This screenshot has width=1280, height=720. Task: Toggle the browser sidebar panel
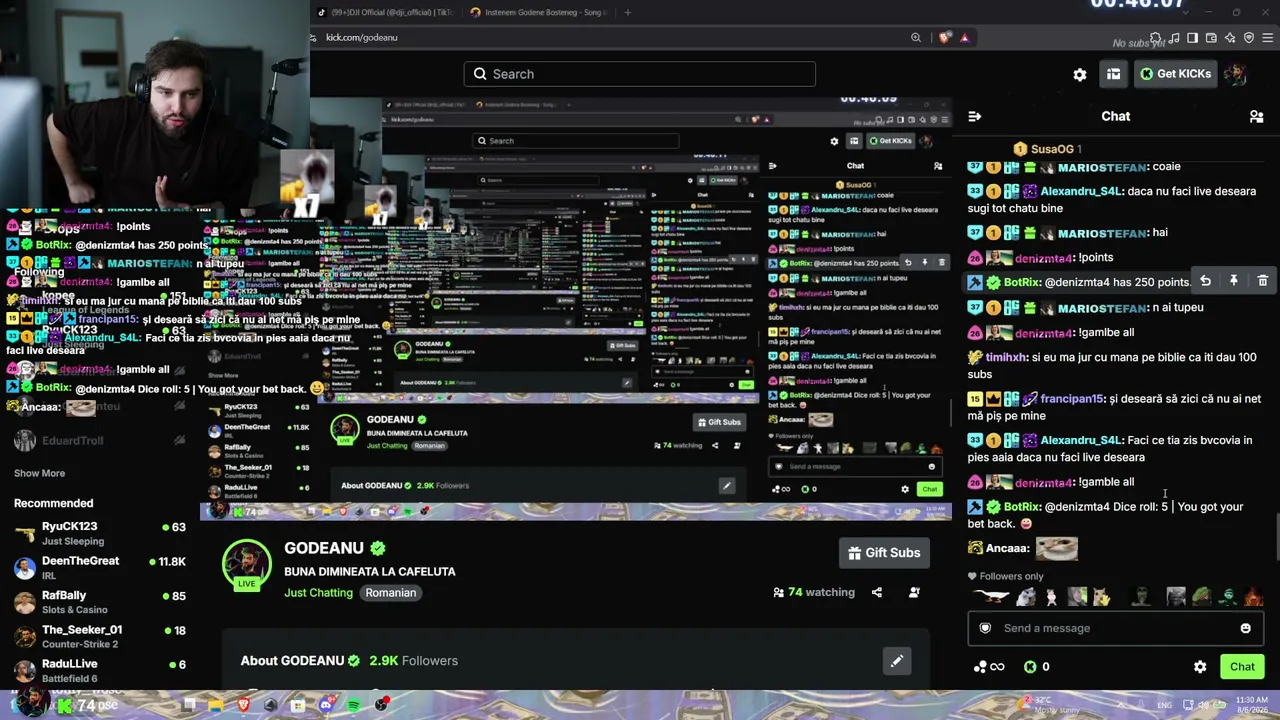click(1193, 38)
